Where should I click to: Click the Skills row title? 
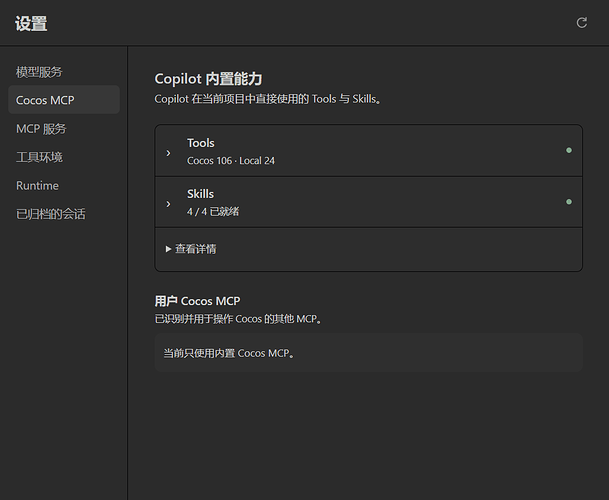200,194
